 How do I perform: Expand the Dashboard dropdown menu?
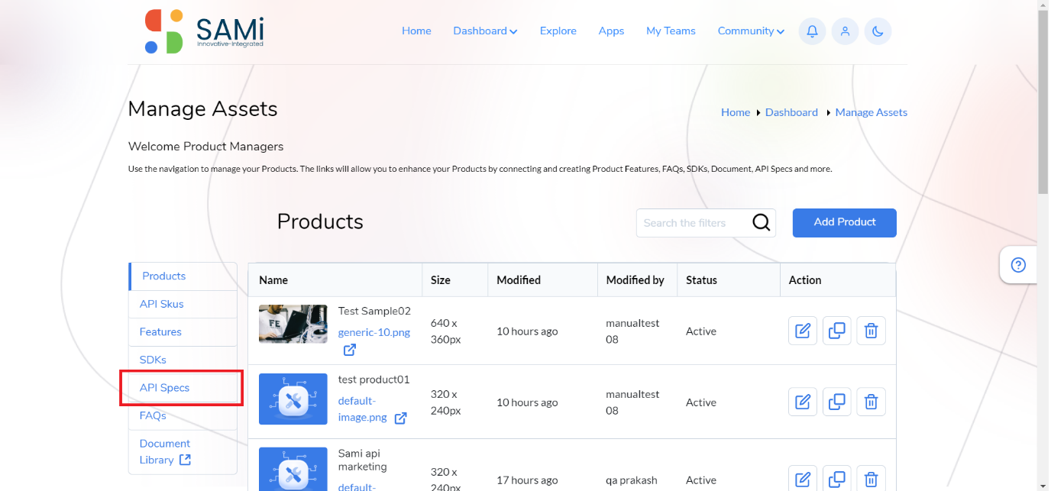coord(485,31)
